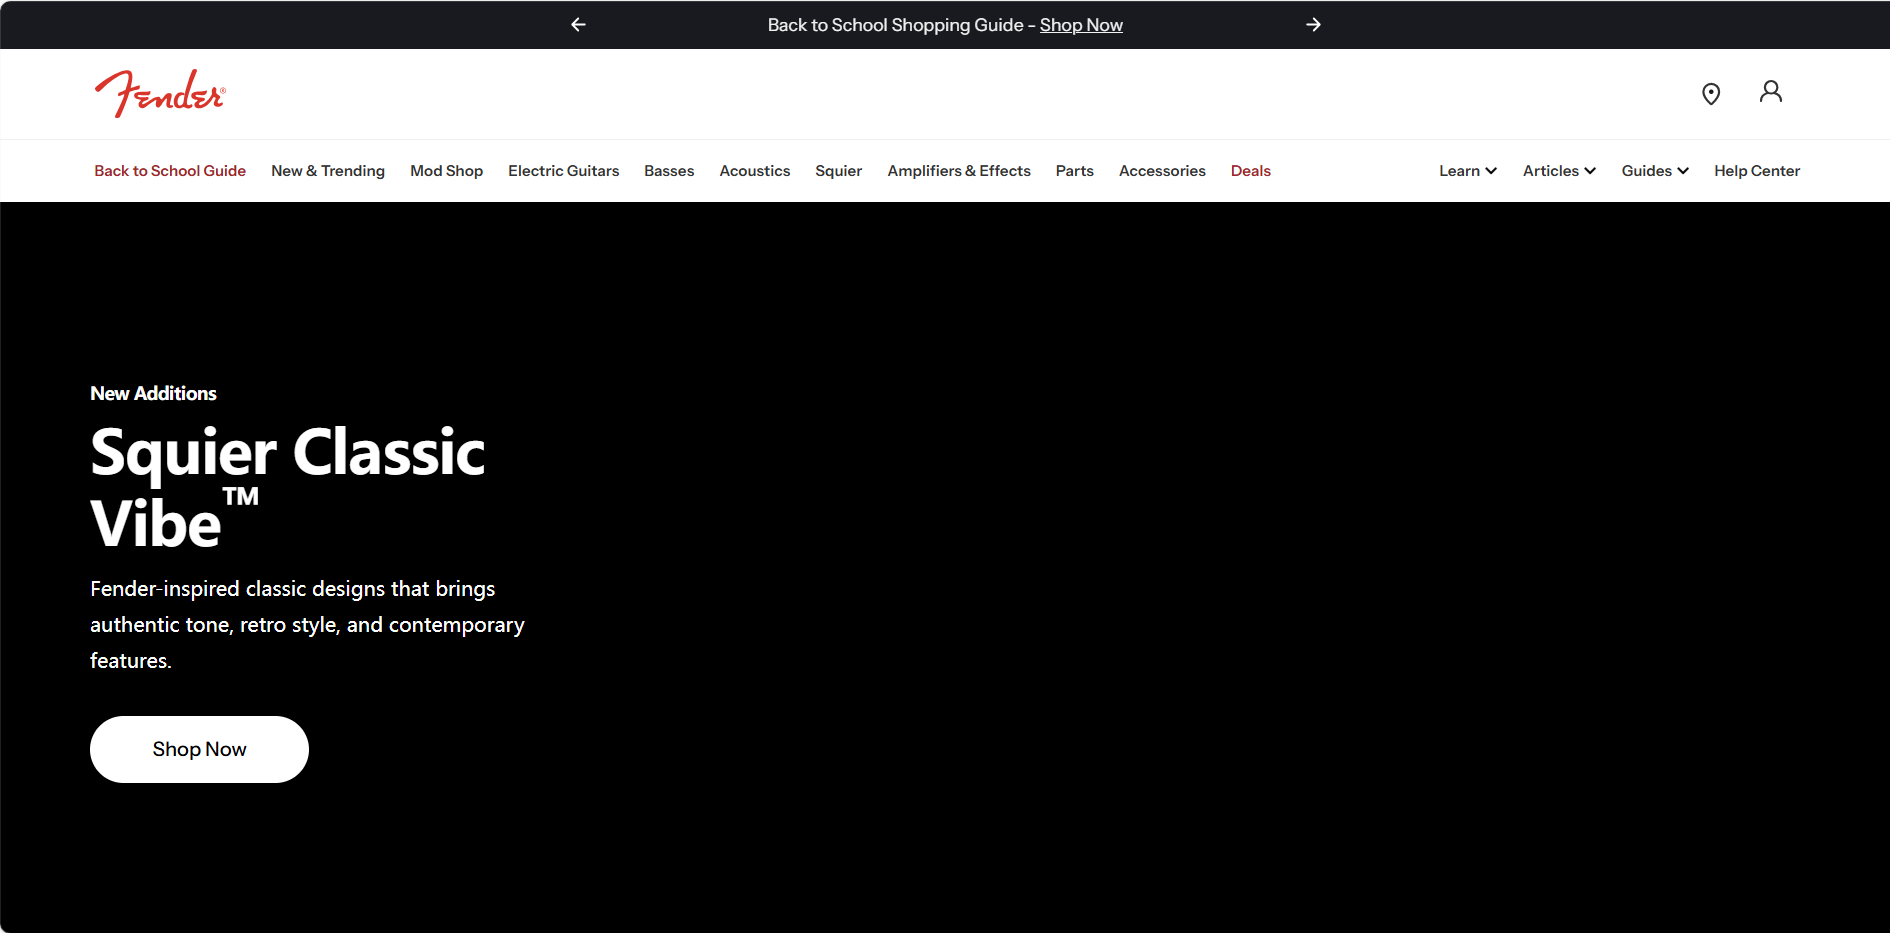Open Amplifiers & Effects category

pos(958,171)
